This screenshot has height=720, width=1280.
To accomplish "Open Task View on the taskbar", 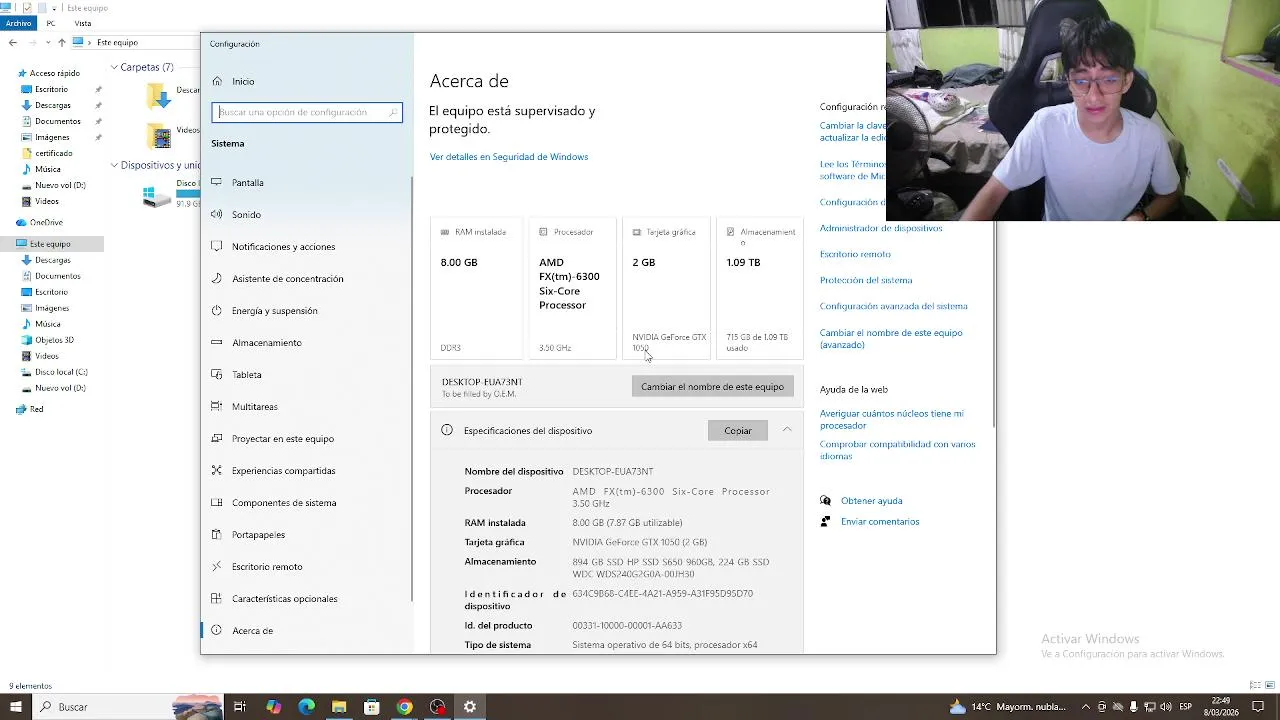I will (x=240, y=707).
